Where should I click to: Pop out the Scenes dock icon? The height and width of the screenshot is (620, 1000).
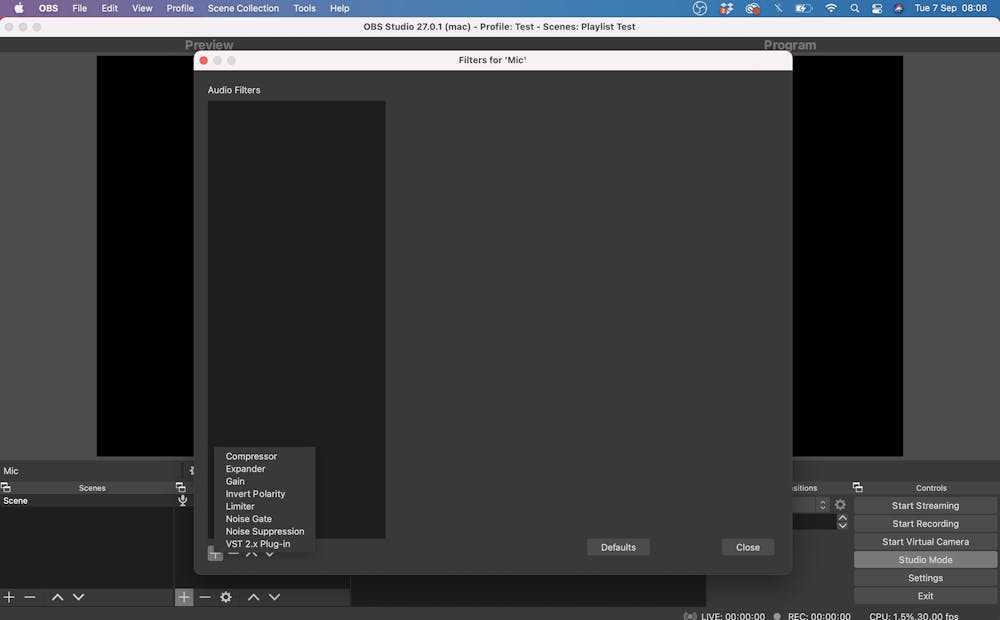coord(6,487)
